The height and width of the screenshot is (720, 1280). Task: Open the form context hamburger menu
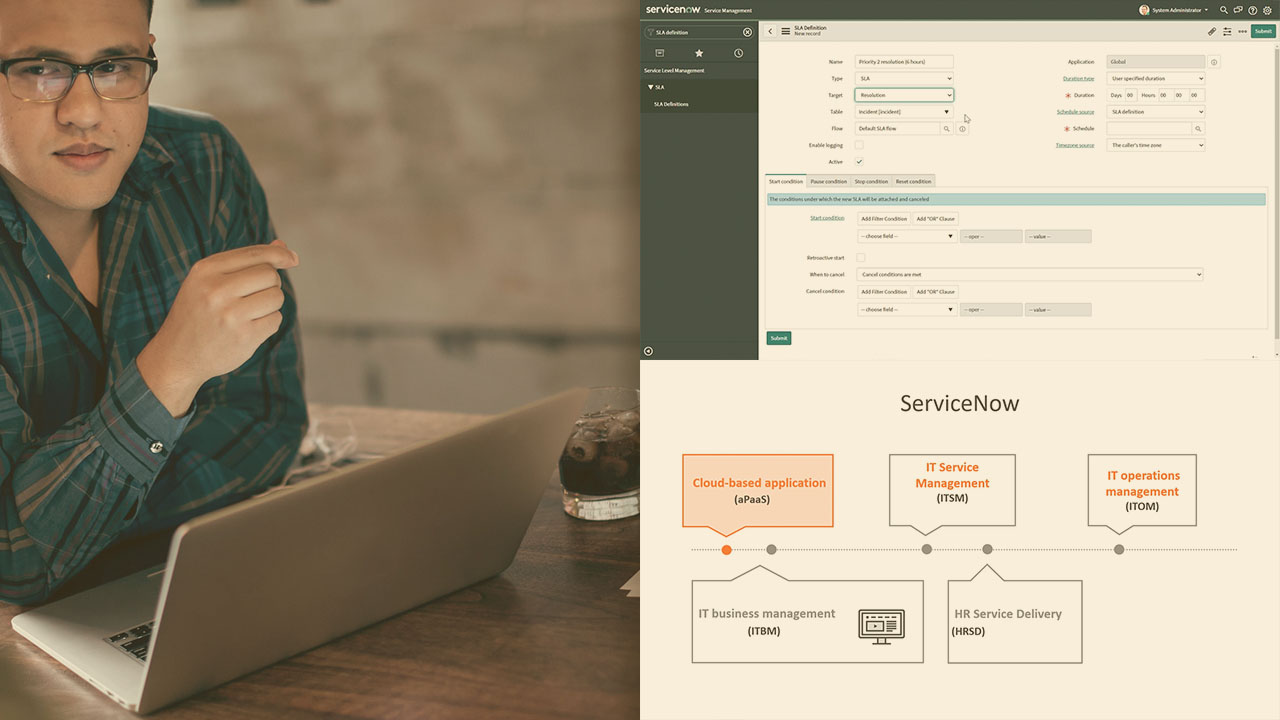pyautogui.click(x=786, y=31)
